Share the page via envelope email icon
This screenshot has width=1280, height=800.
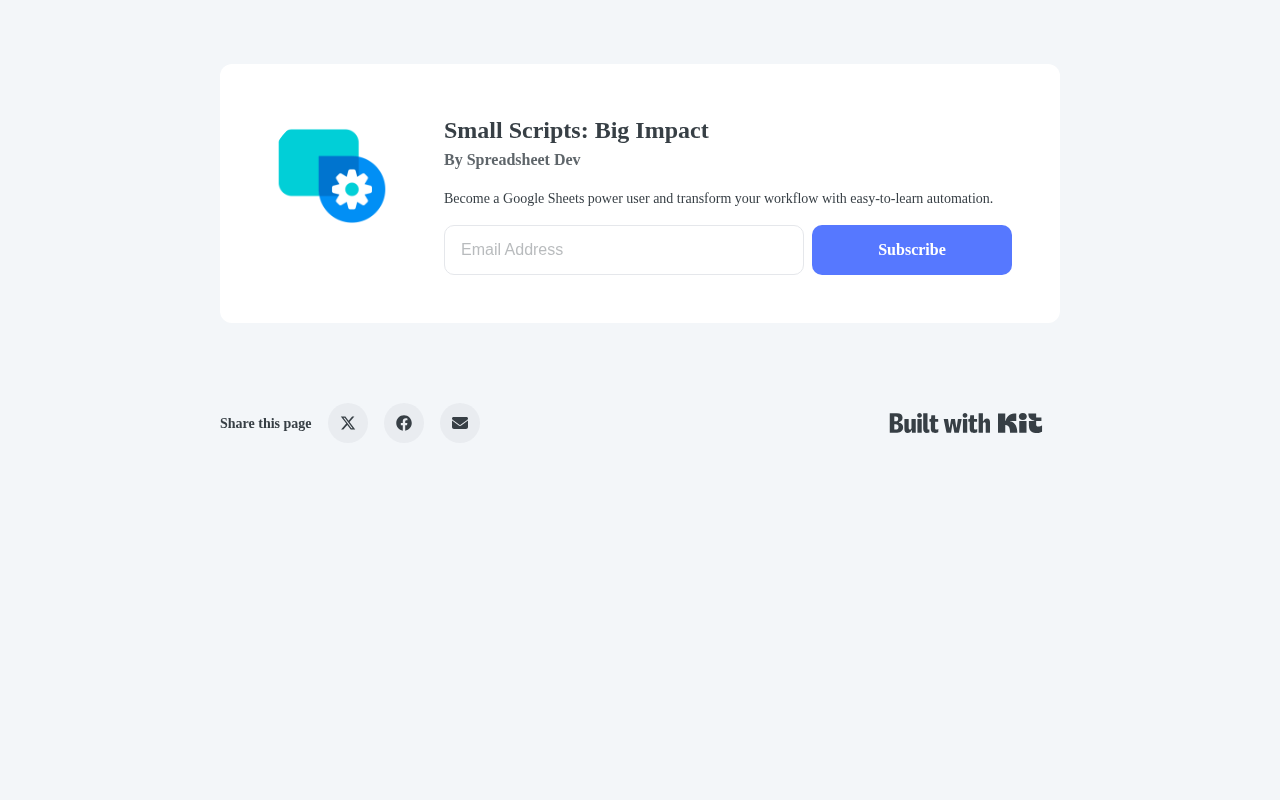point(460,423)
